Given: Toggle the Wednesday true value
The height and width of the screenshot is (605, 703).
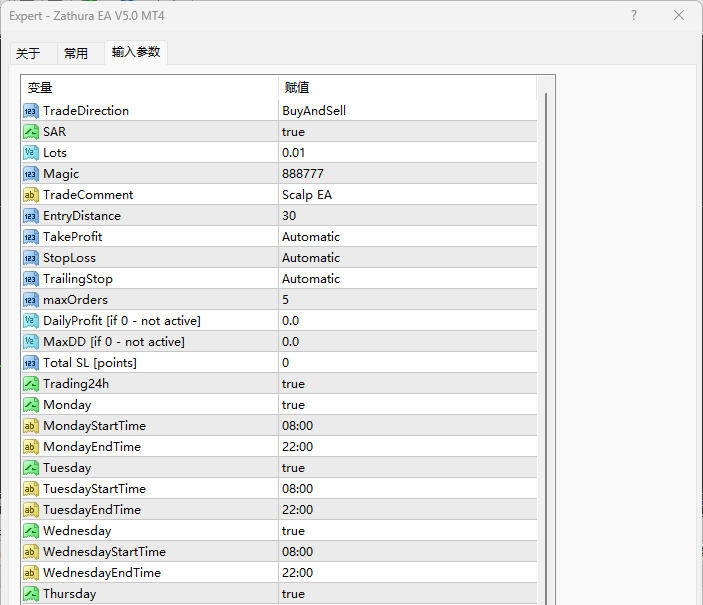Looking at the screenshot, I should [x=293, y=531].
